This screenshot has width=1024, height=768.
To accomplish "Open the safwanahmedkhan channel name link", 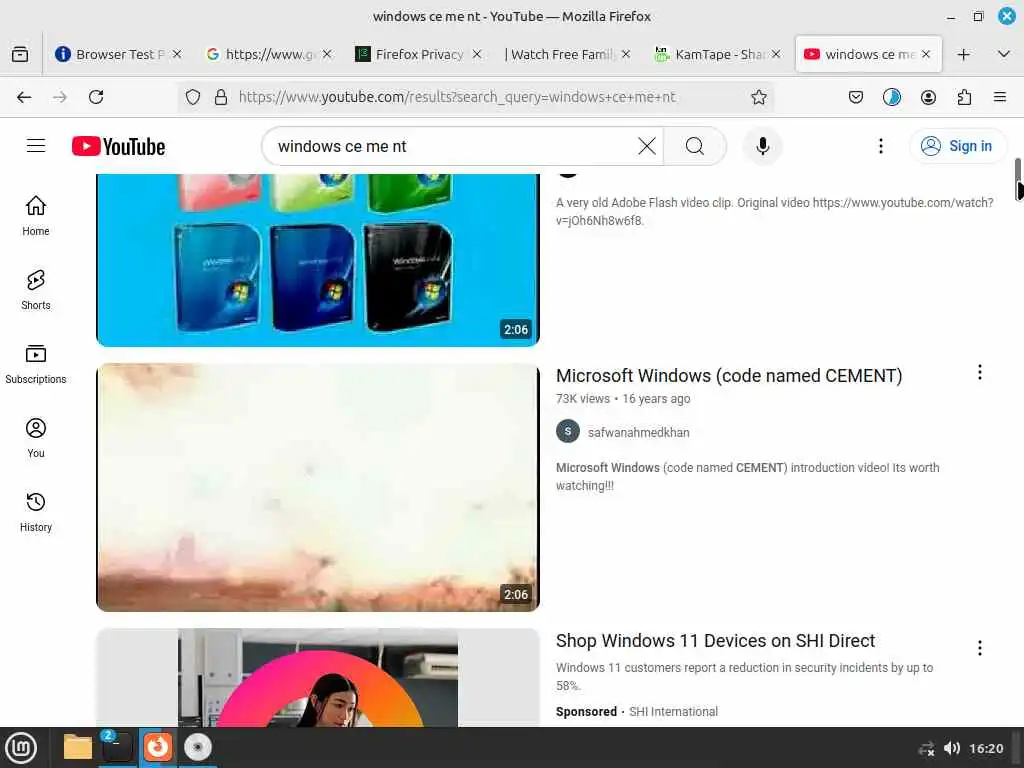I will click(x=638, y=432).
